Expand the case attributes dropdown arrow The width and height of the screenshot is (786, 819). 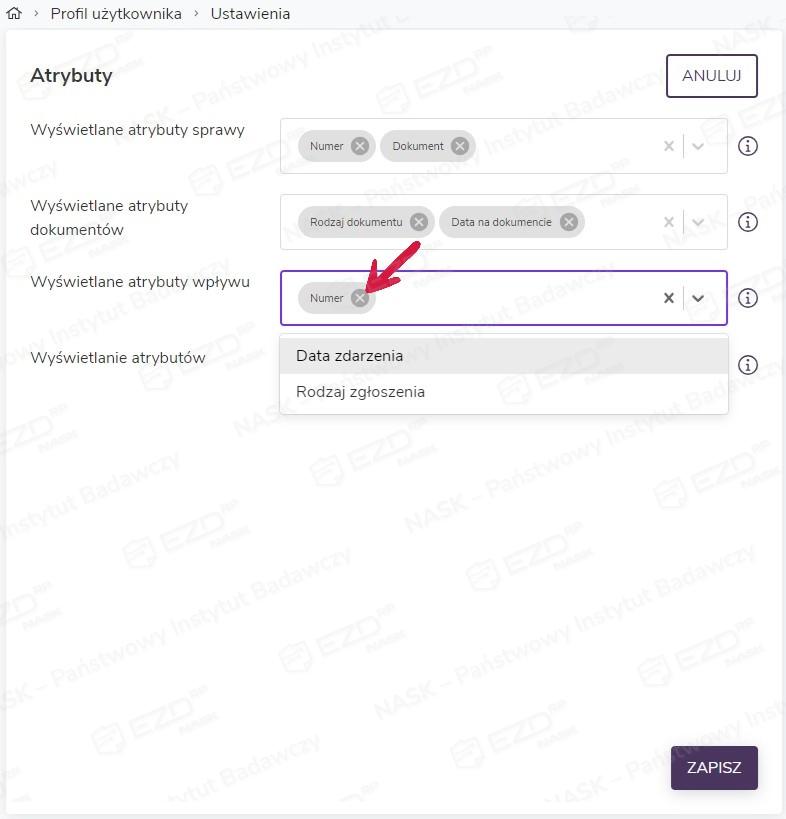click(698, 146)
